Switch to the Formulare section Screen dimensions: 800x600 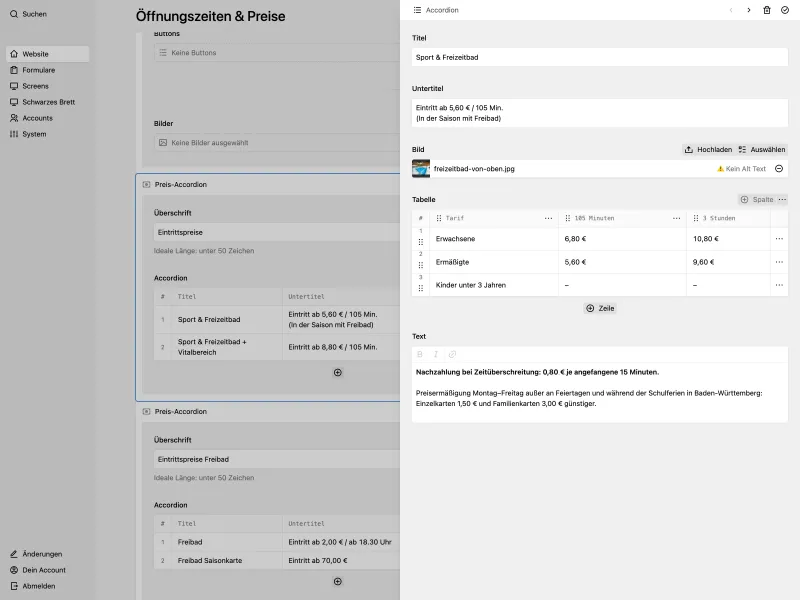[x=38, y=69]
